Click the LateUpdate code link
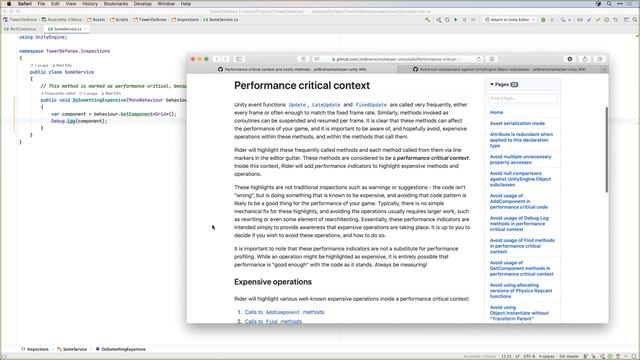The width and height of the screenshot is (640, 360). [326, 105]
